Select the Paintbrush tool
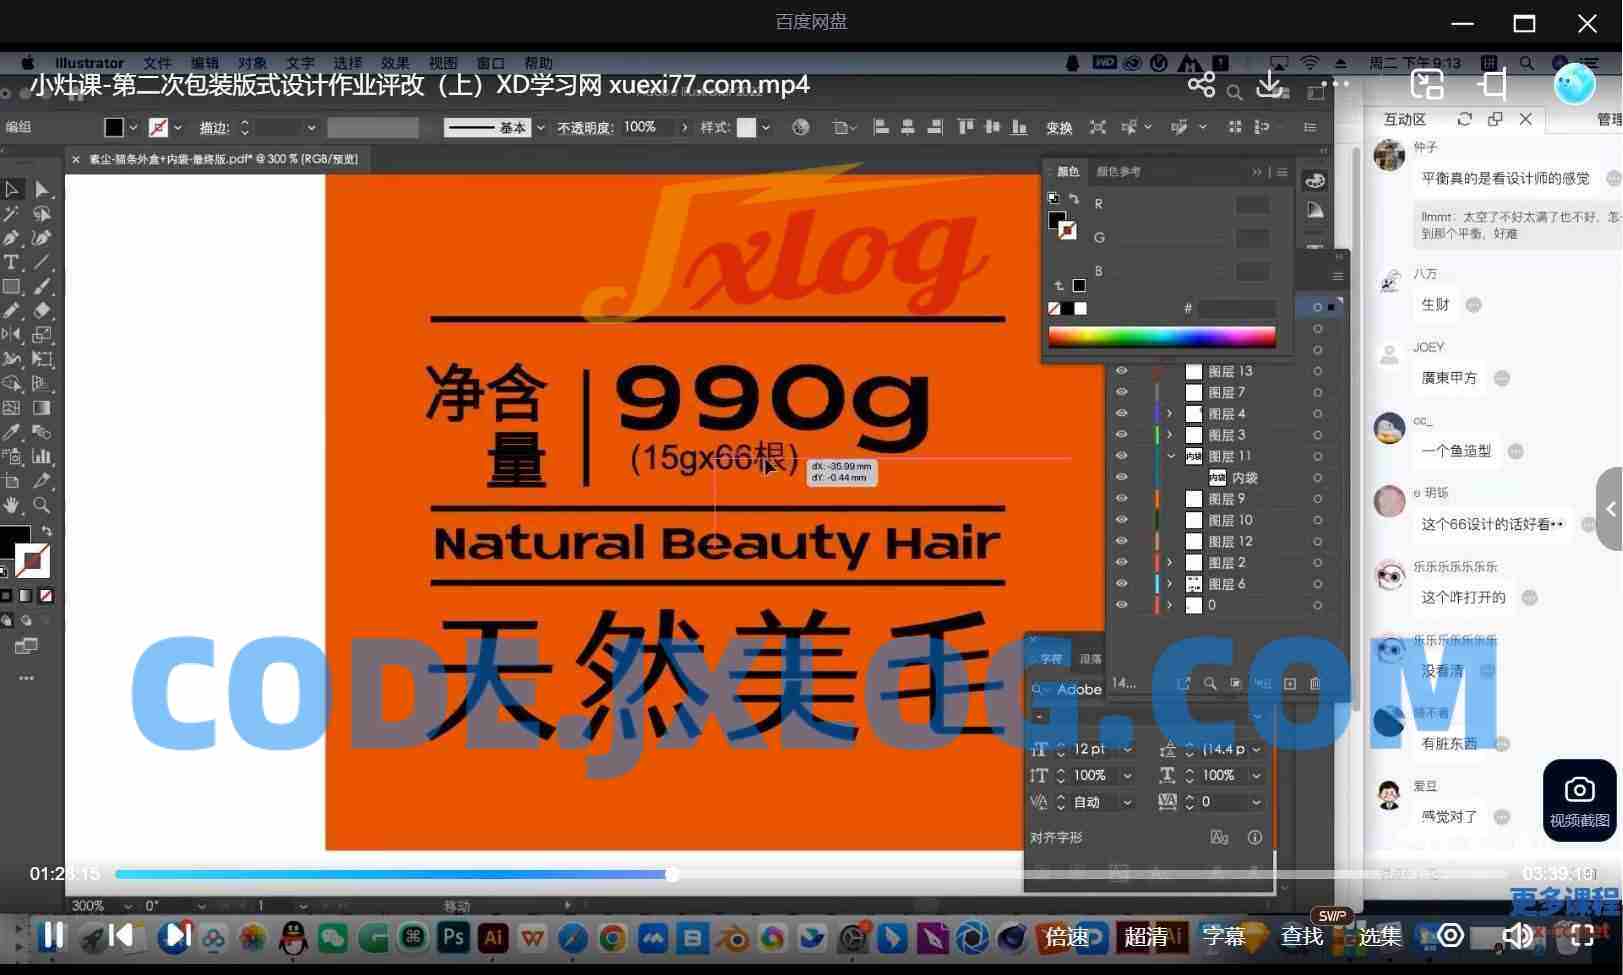 (42, 286)
